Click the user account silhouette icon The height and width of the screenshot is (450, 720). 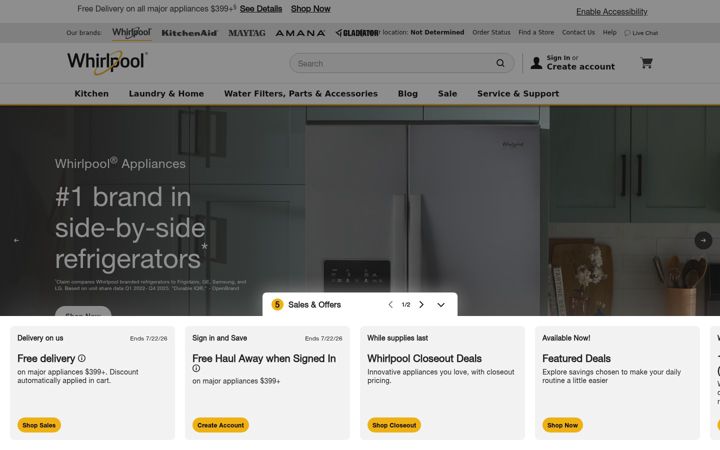point(536,63)
